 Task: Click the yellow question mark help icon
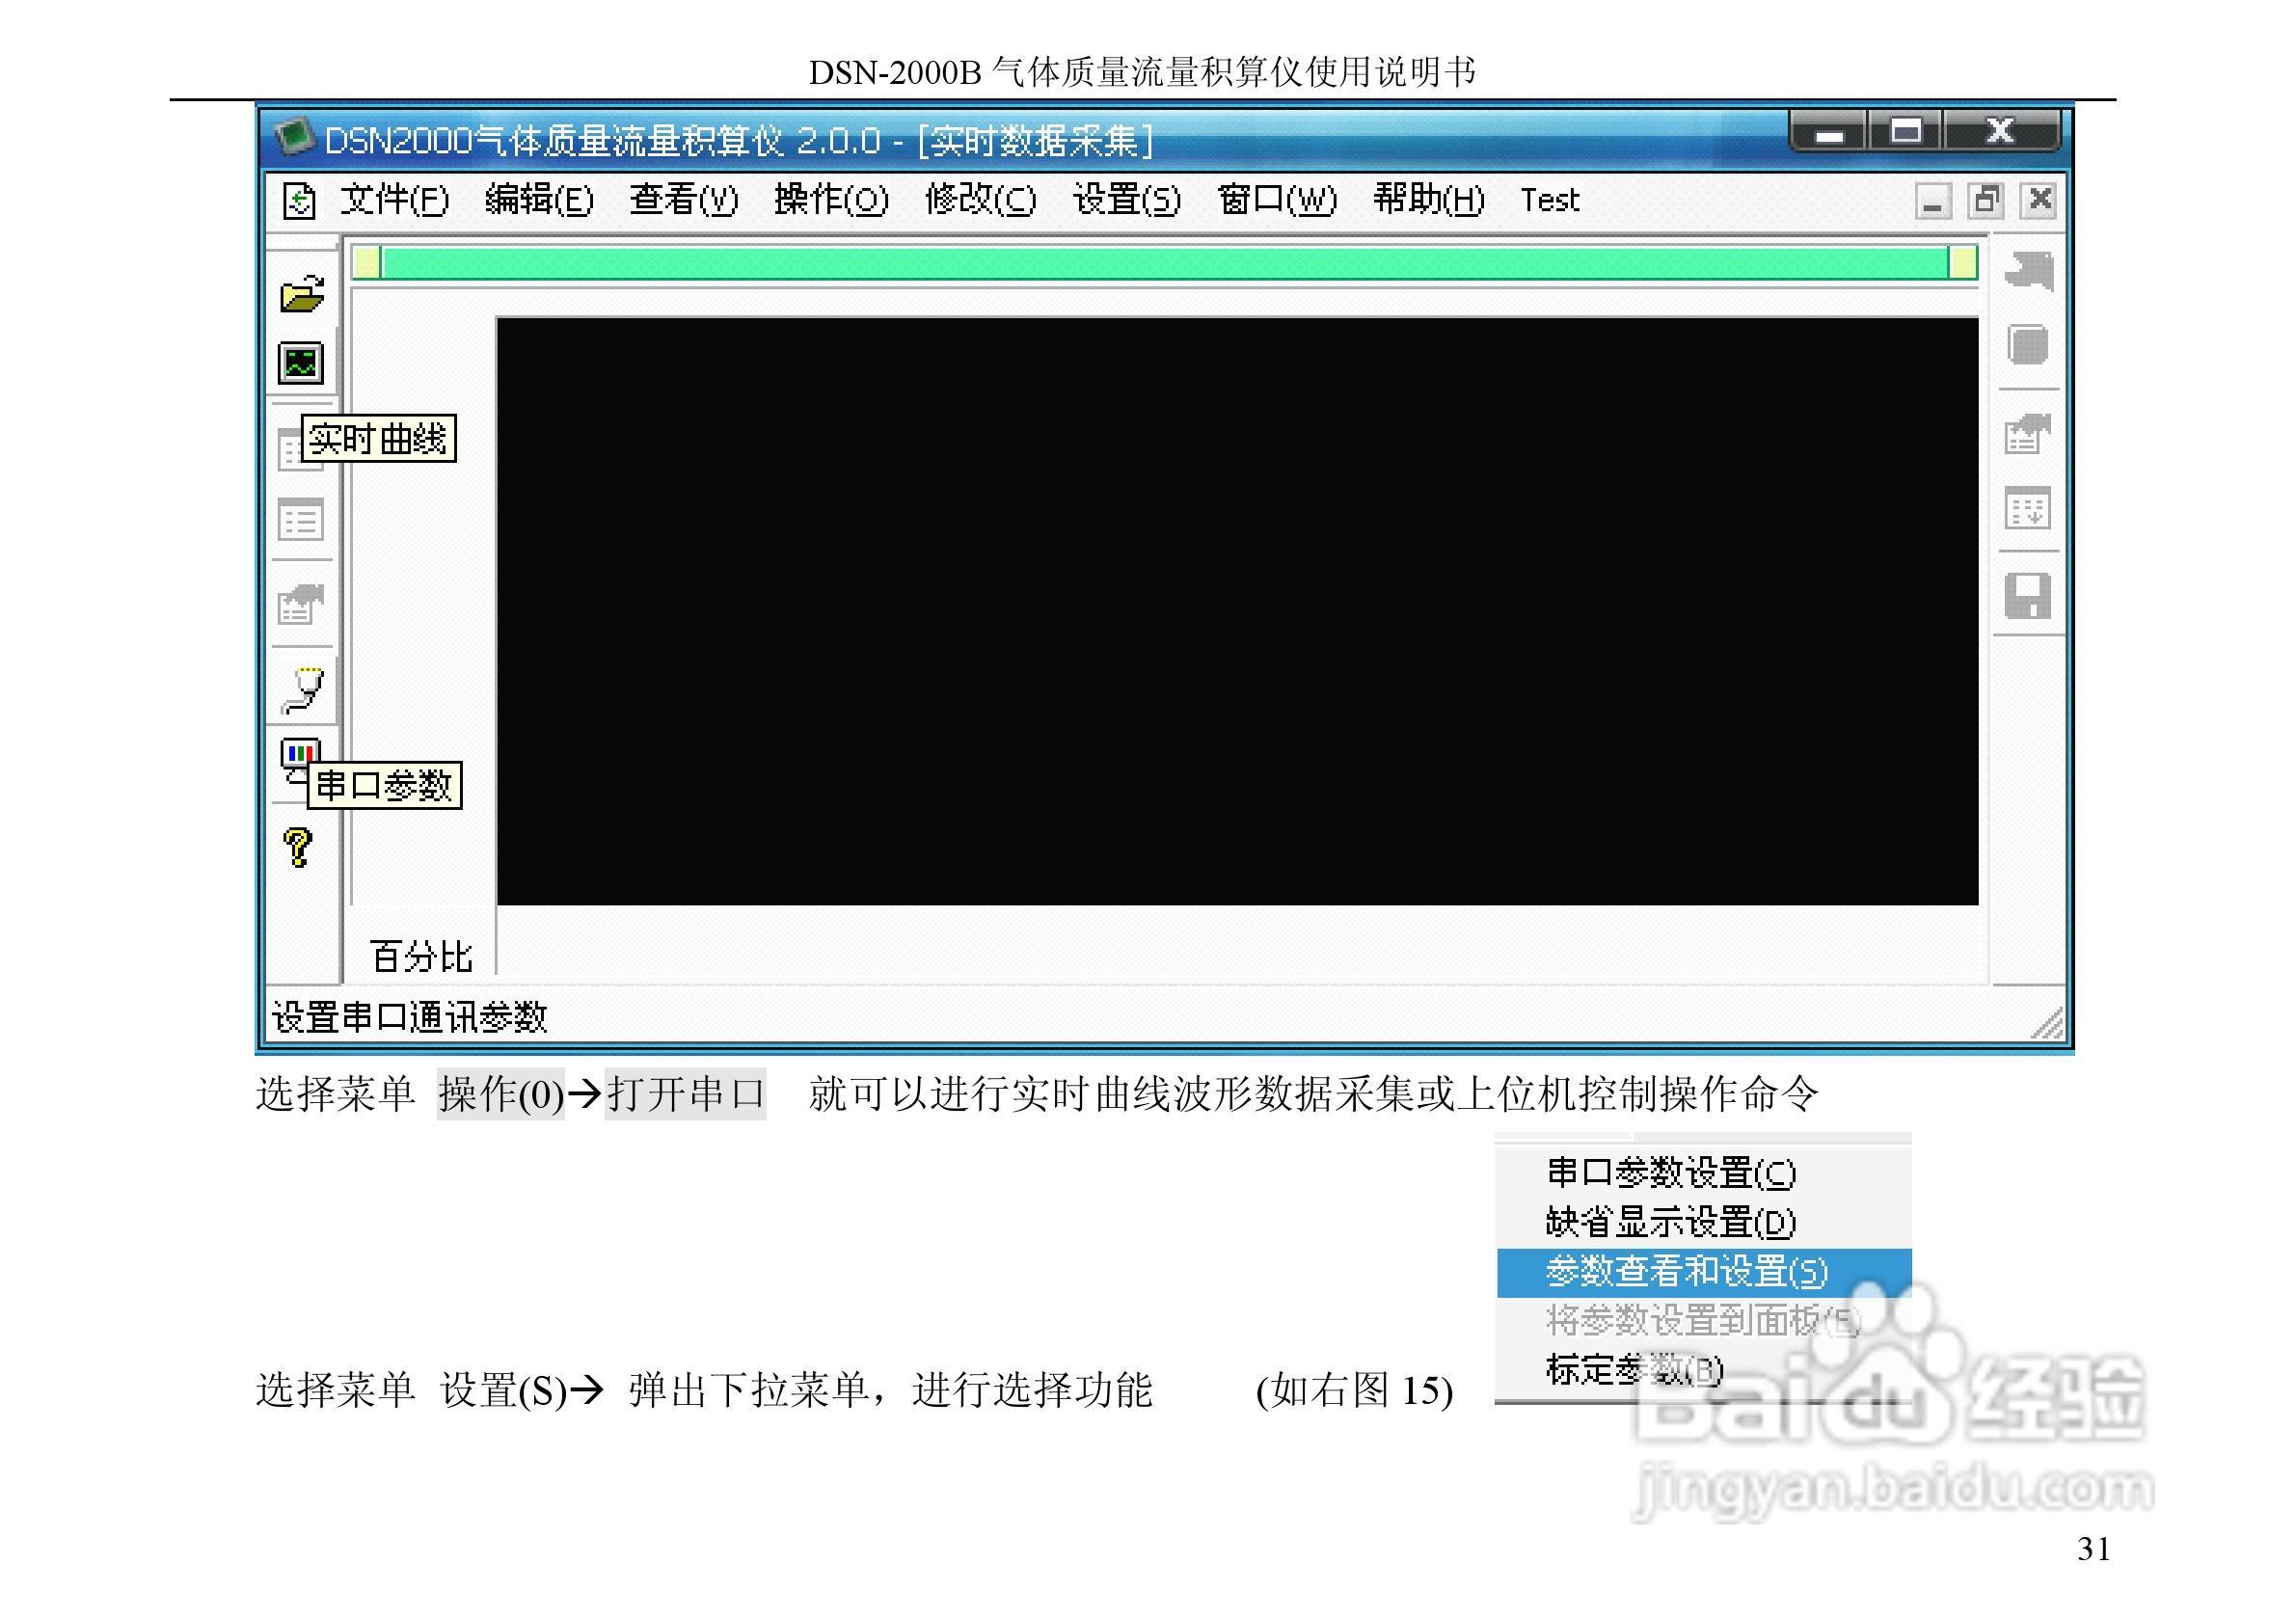tap(298, 847)
